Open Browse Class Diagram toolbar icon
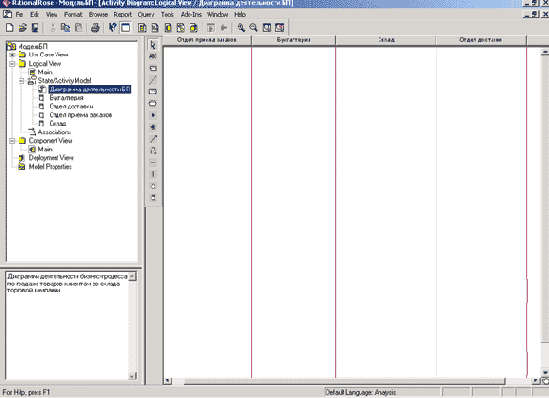 (142, 28)
